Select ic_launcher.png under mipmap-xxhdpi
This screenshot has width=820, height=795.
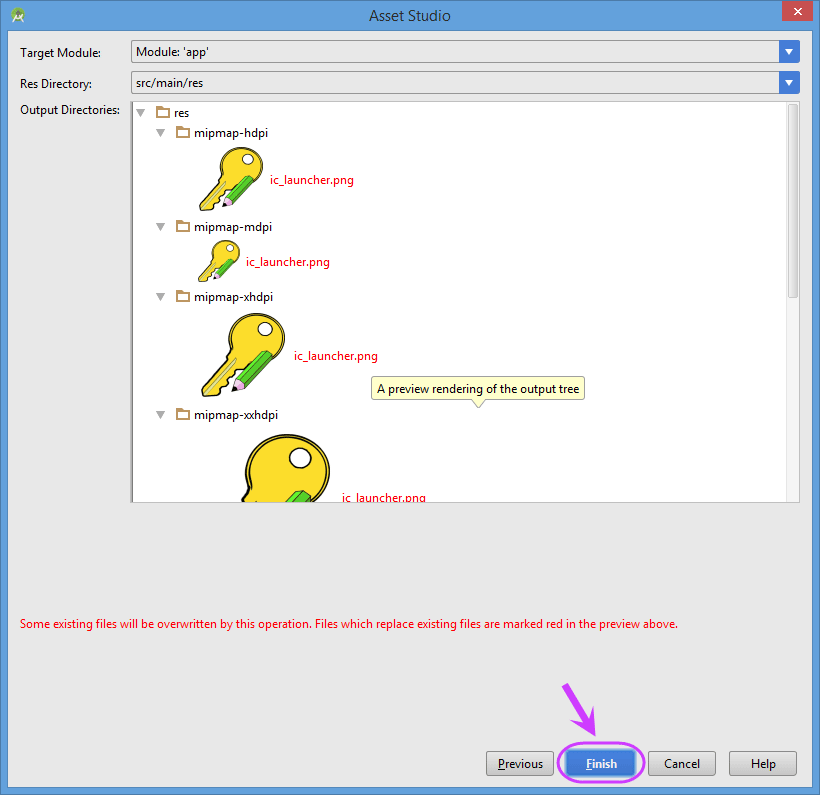(384, 497)
